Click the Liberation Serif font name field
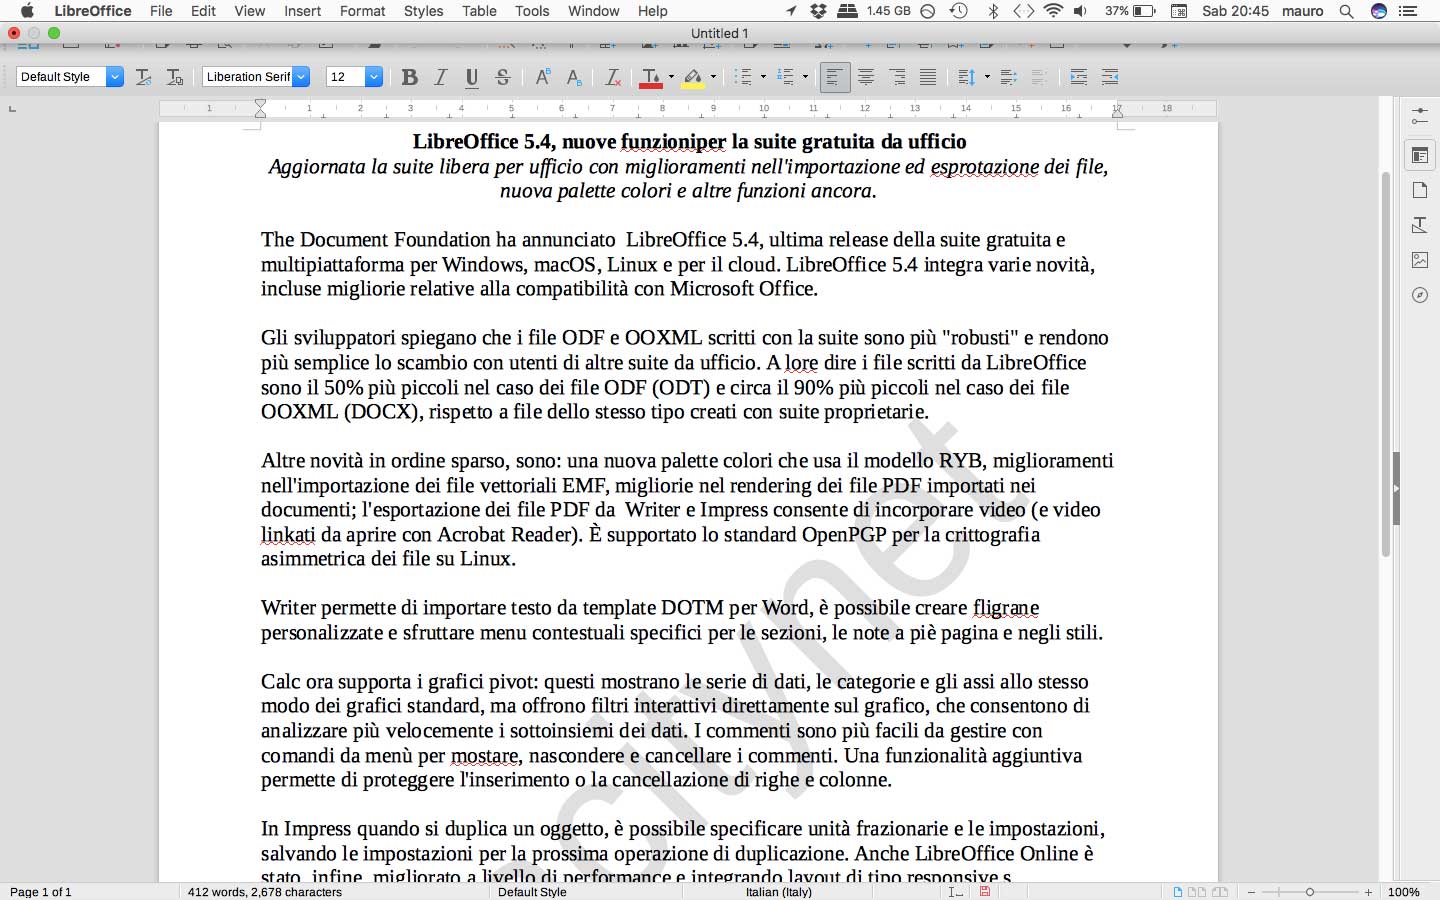Screen dimensions: 1440x900 (x=248, y=77)
